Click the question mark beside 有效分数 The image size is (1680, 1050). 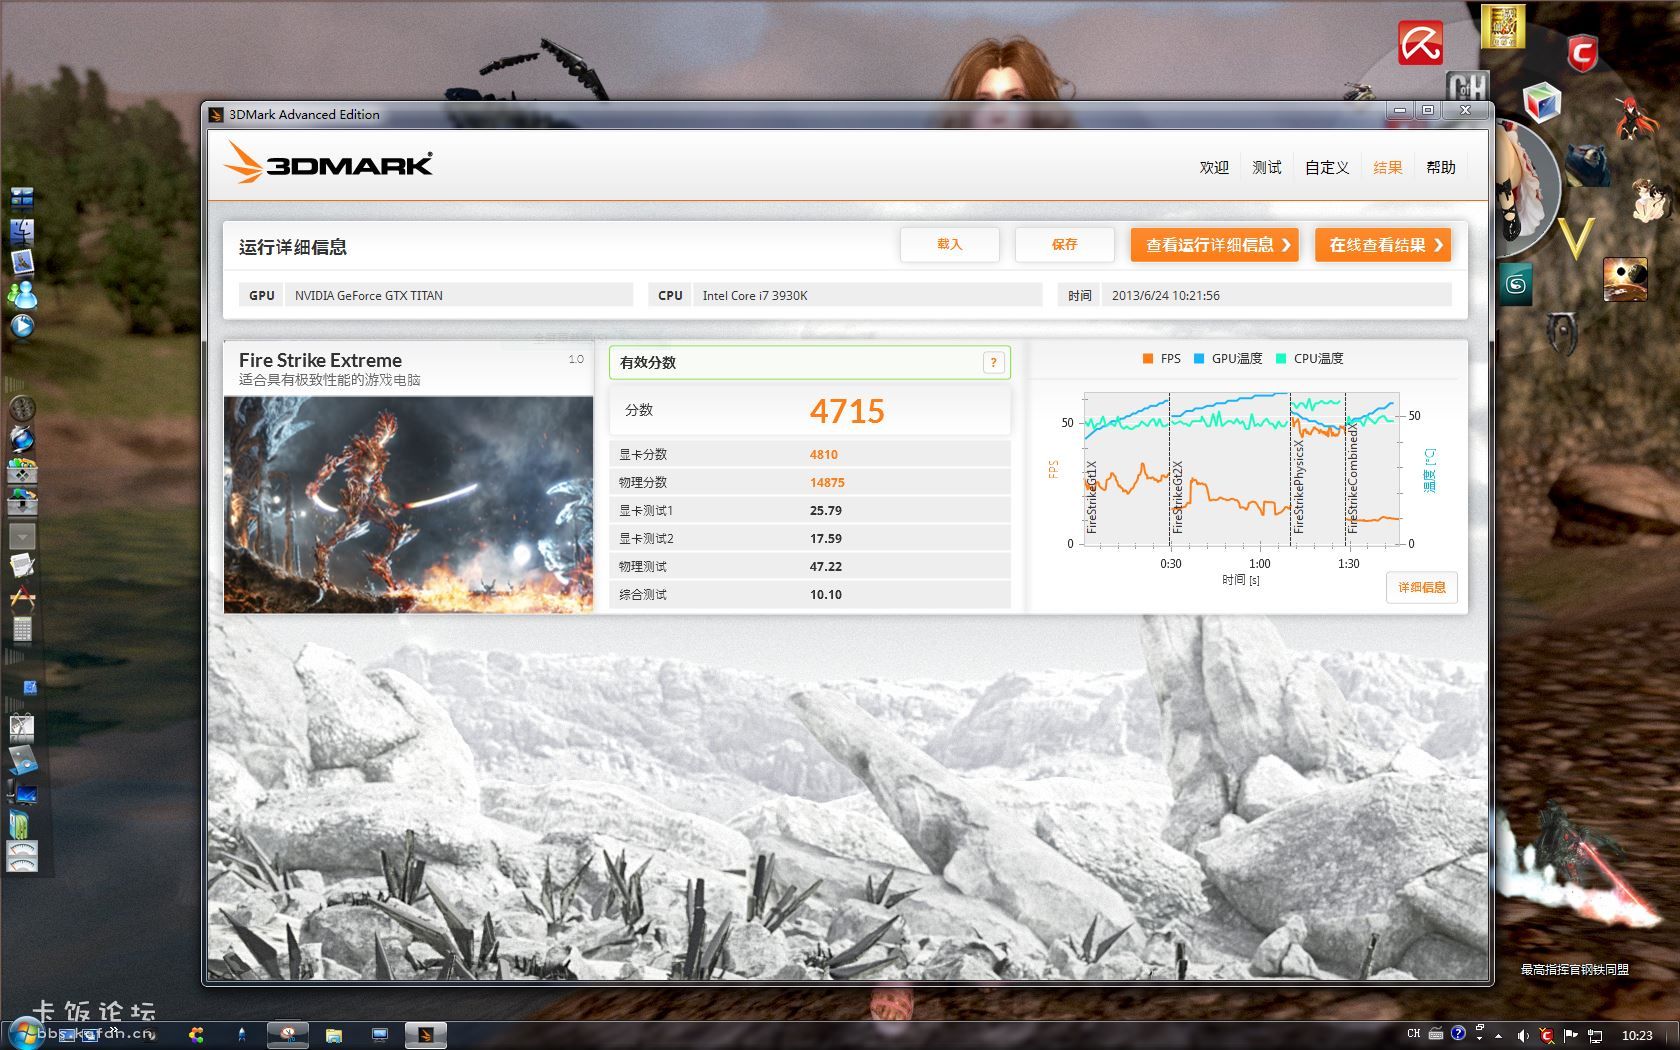(993, 362)
